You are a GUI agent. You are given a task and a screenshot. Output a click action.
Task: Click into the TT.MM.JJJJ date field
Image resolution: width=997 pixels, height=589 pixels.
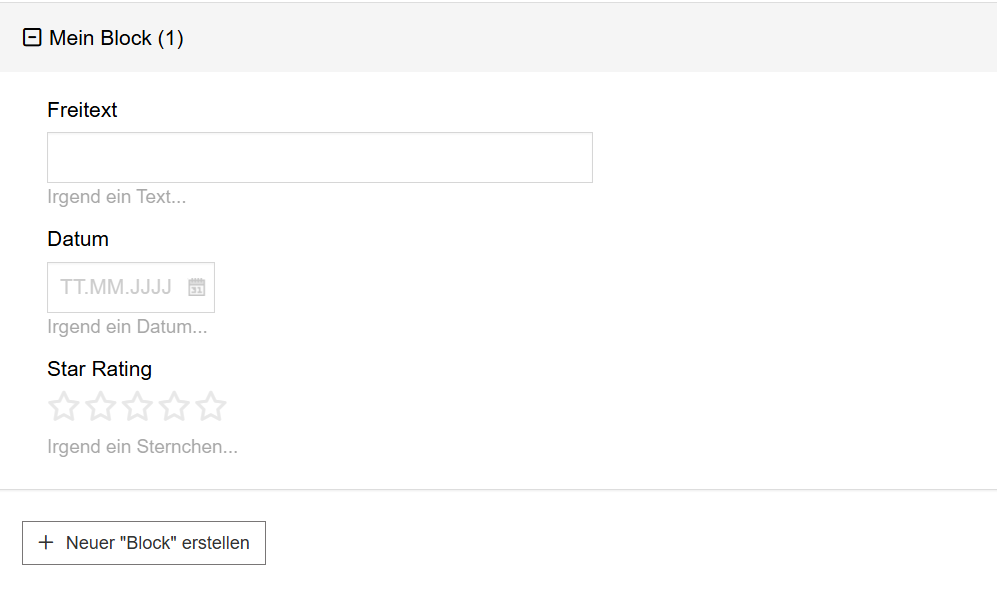[x=115, y=288]
